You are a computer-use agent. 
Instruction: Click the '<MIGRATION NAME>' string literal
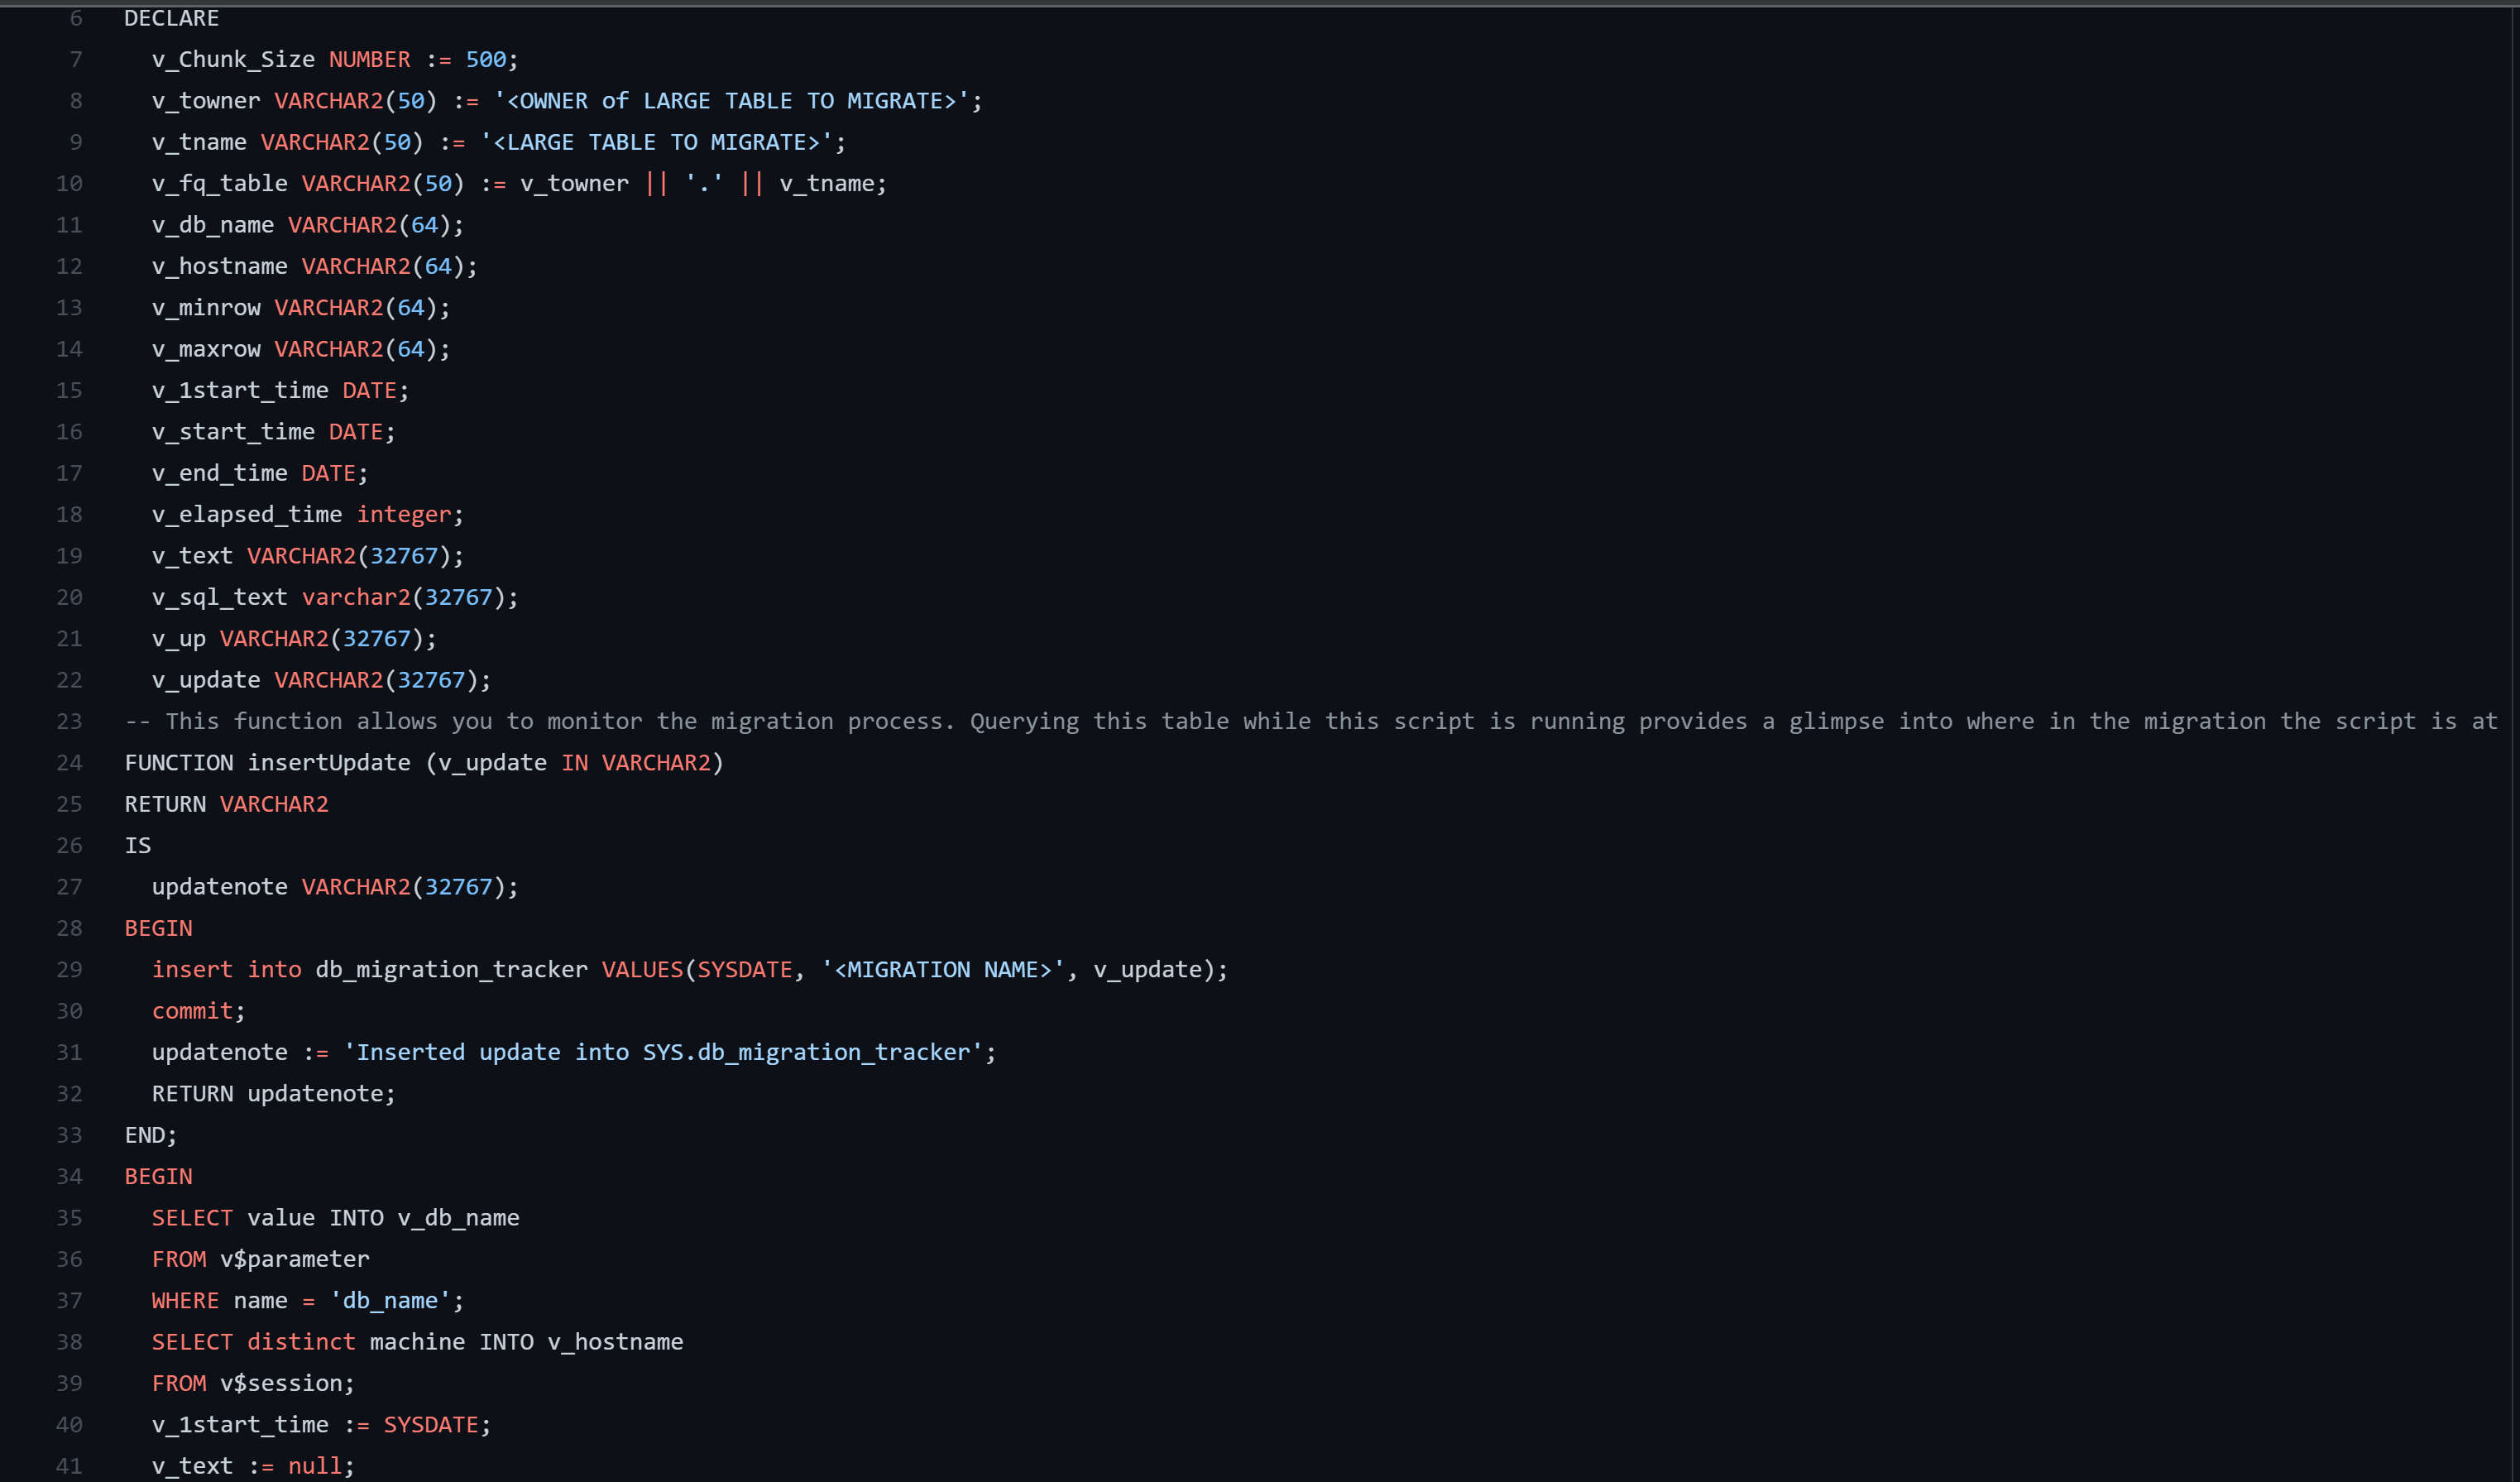click(943, 970)
